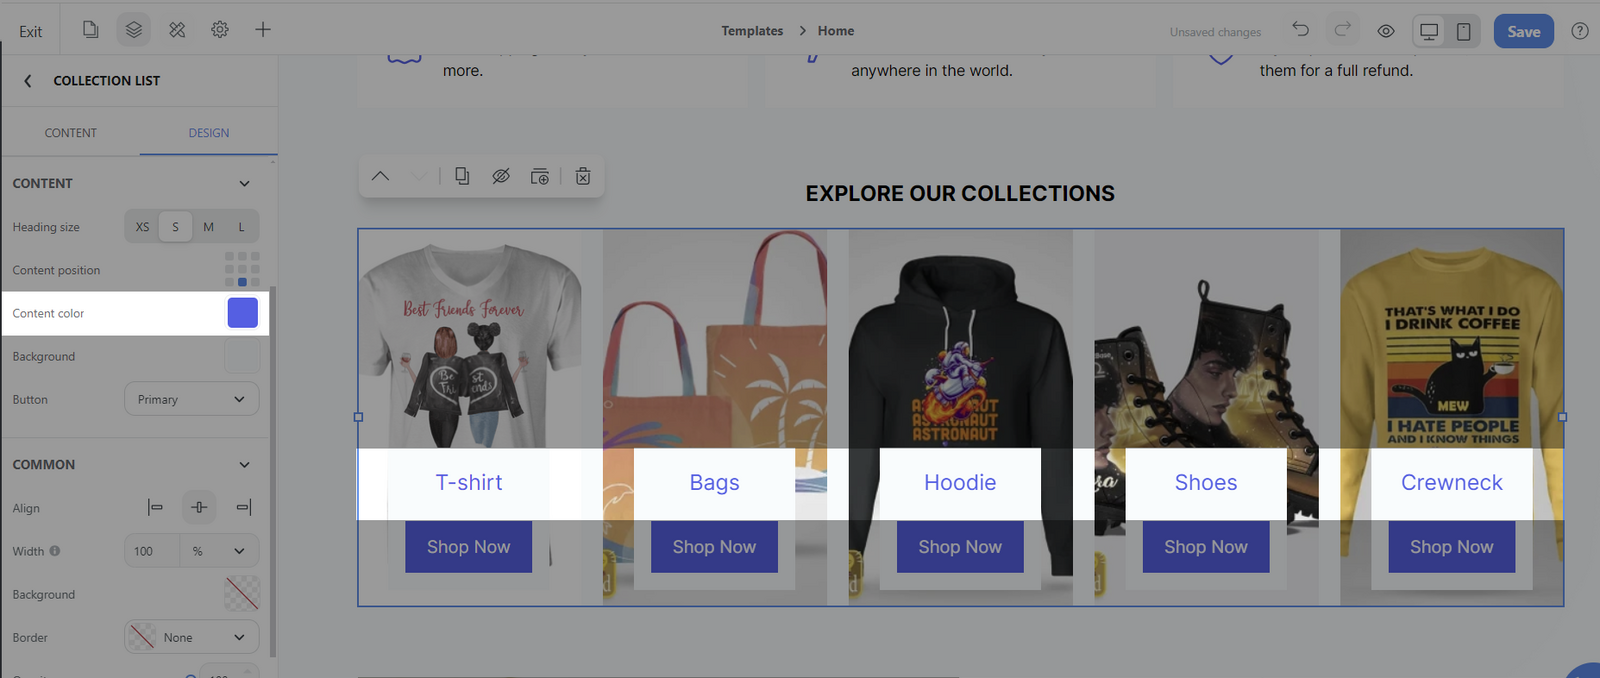Align content to the right
The image size is (1600, 678).
click(243, 508)
